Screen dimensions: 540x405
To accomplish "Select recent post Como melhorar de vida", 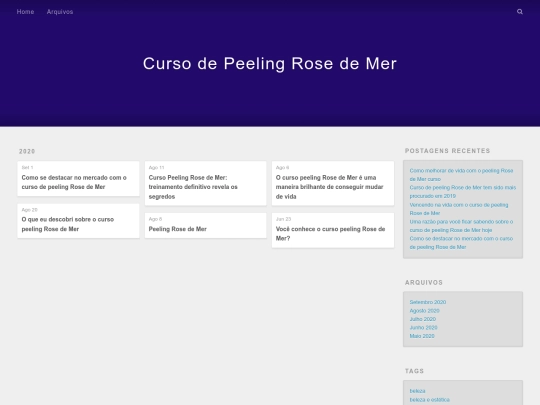I will click(461, 175).
